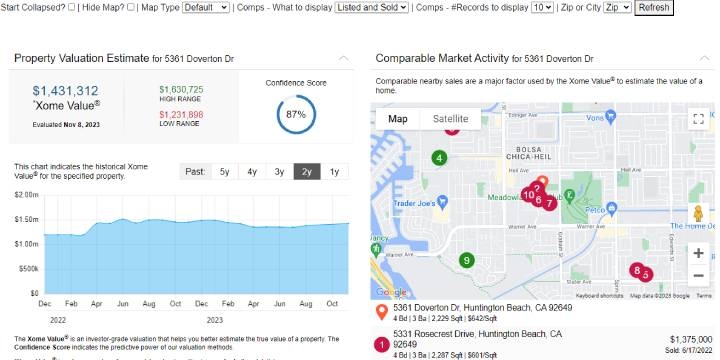Image resolution: width=720 pixels, height=360 pixels.
Task: Open the Map Type dropdown
Action: pos(206,7)
